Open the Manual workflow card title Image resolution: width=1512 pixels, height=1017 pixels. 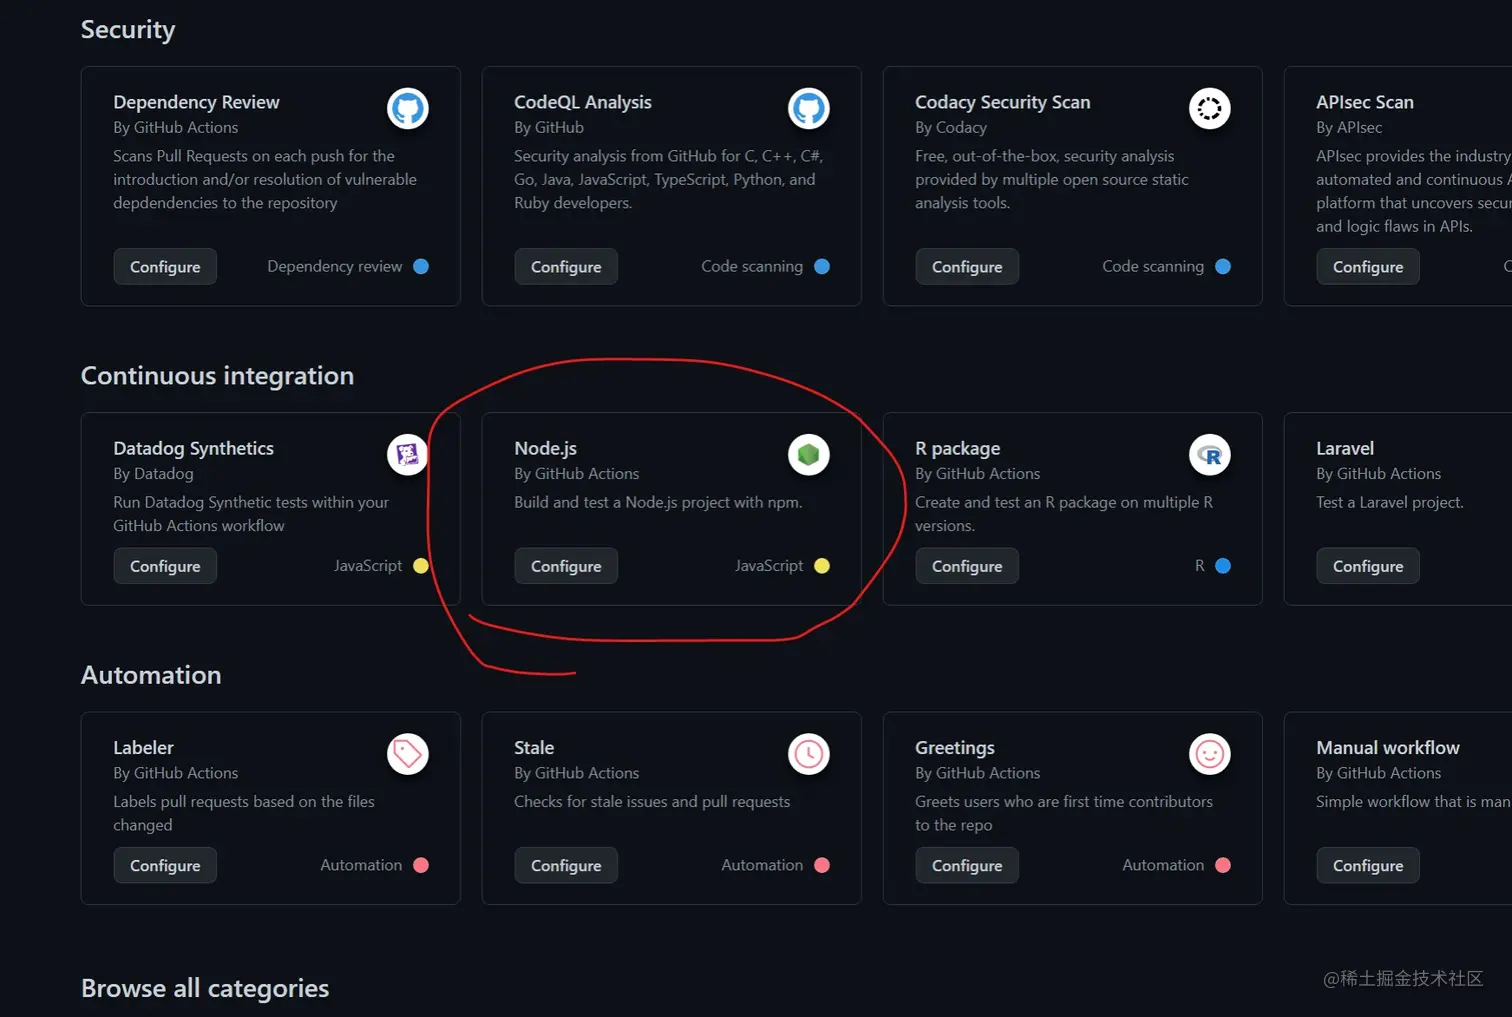[x=1388, y=747]
